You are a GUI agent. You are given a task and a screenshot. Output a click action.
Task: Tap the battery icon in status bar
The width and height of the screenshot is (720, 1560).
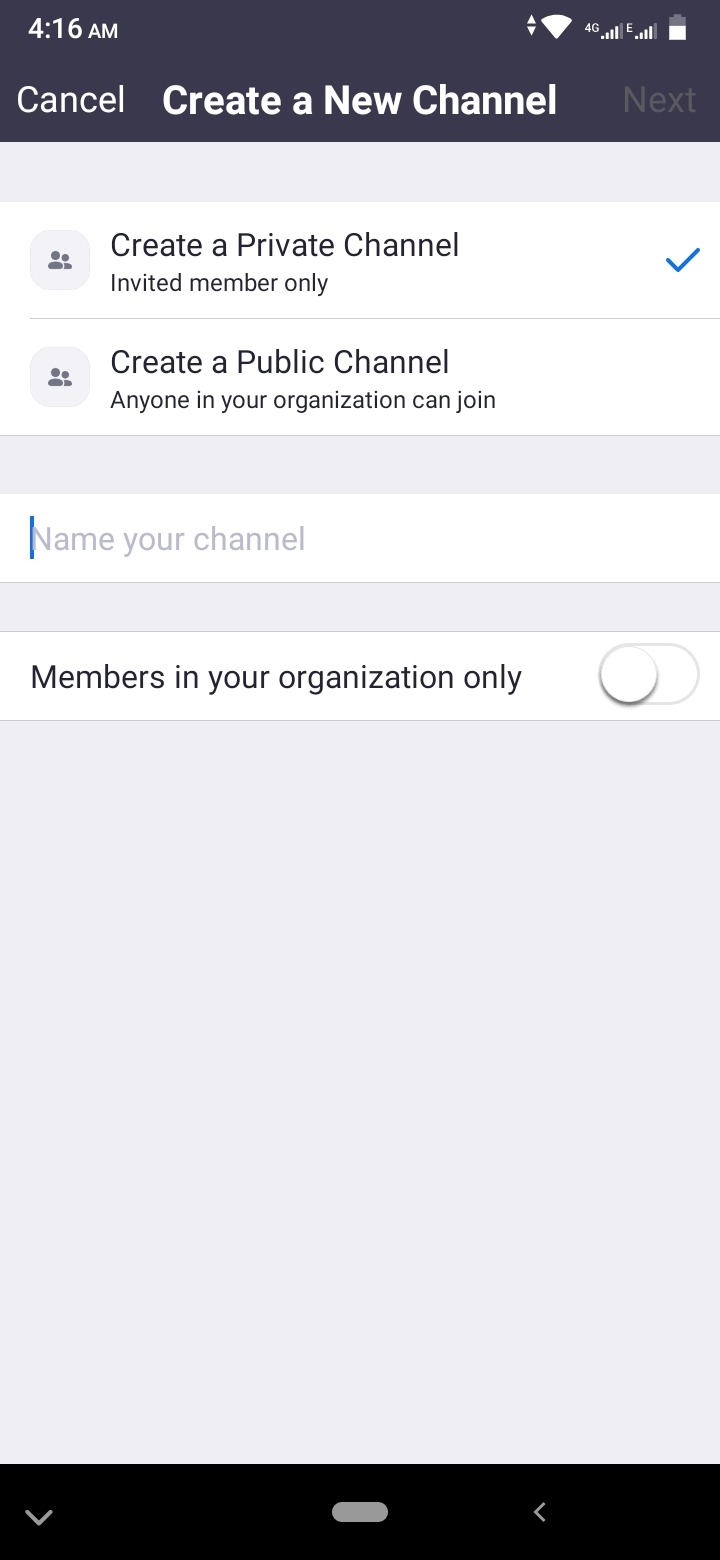(677, 27)
